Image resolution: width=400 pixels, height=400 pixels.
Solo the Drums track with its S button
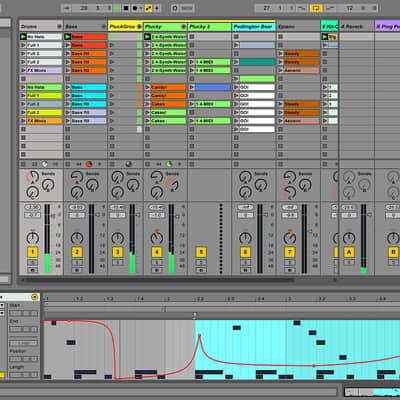(x=32, y=262)
